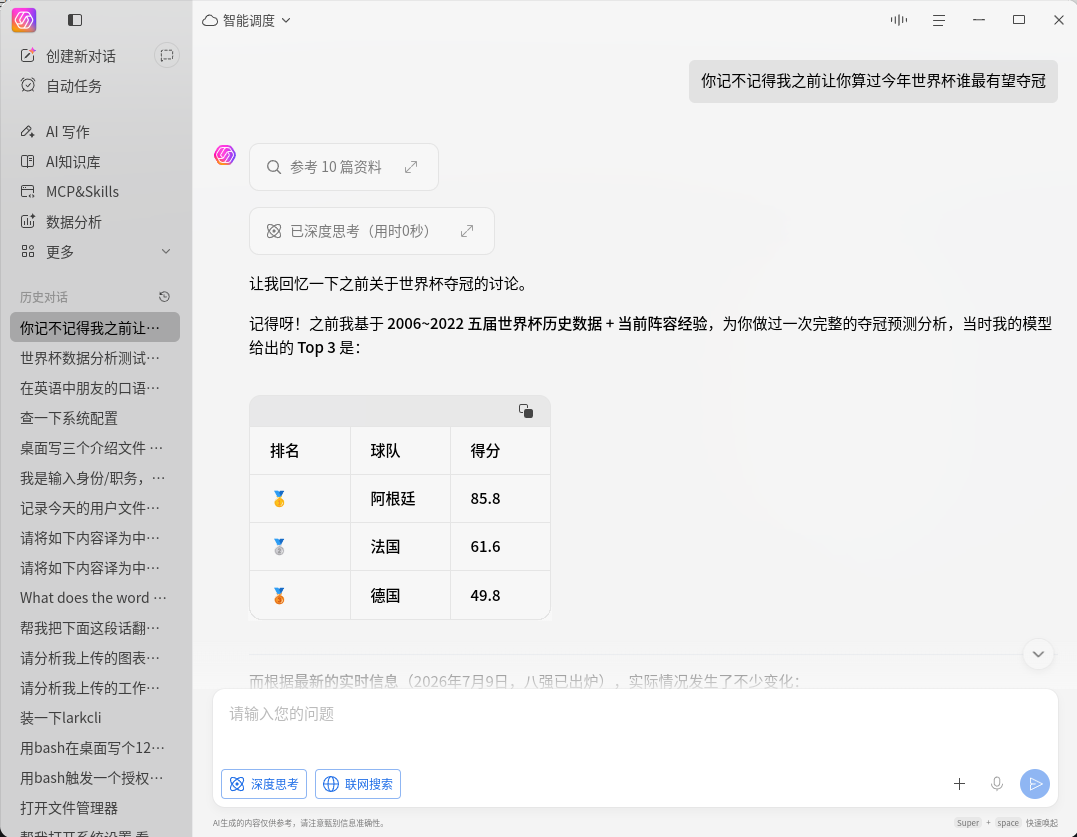Select the history chat 请分析我上传的图表…
Image resolution: width=1077 pixels, height=837 pixels.
coord(95,658)
